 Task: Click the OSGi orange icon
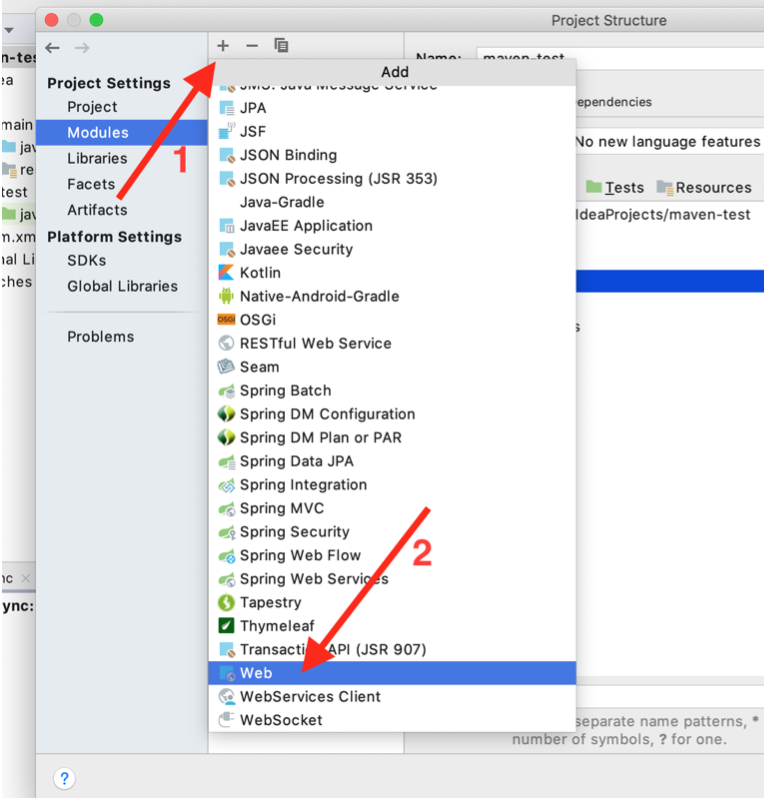pyautogui.click(x=227, y=320)
